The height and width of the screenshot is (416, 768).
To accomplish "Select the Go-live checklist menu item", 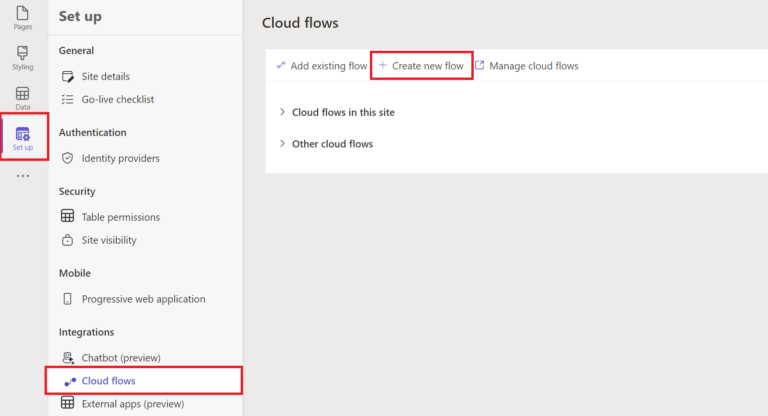I will (x=117, y=99).
